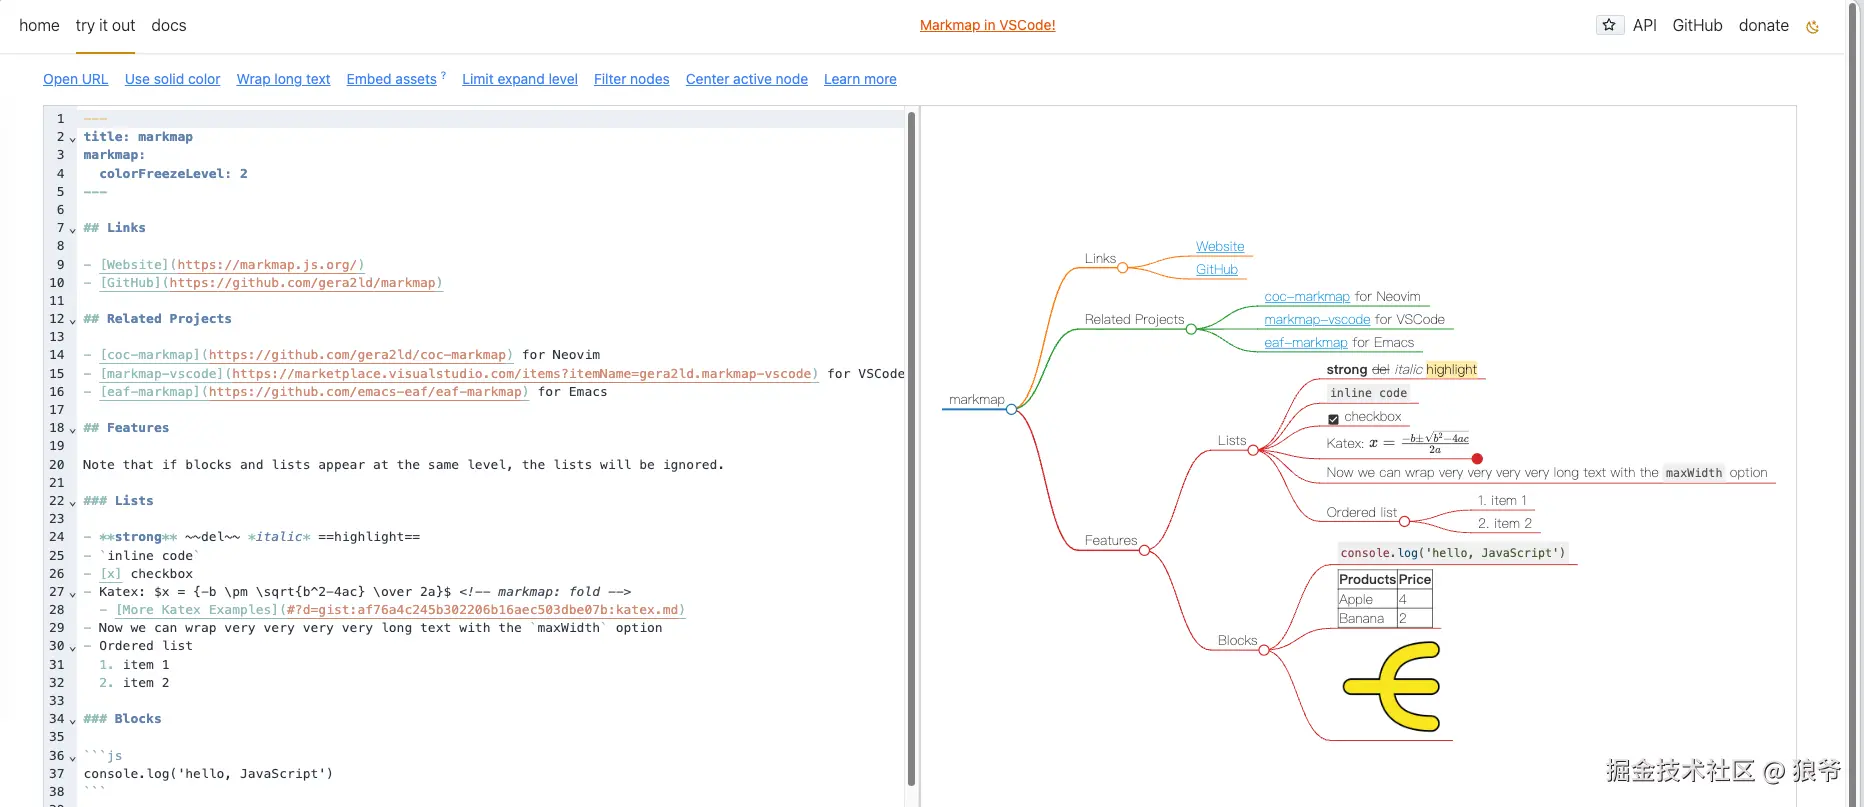Screen dimensions: 1864x807
Task: Fold the 'Ordered list' item at line 30
Action: pos(72,647)
